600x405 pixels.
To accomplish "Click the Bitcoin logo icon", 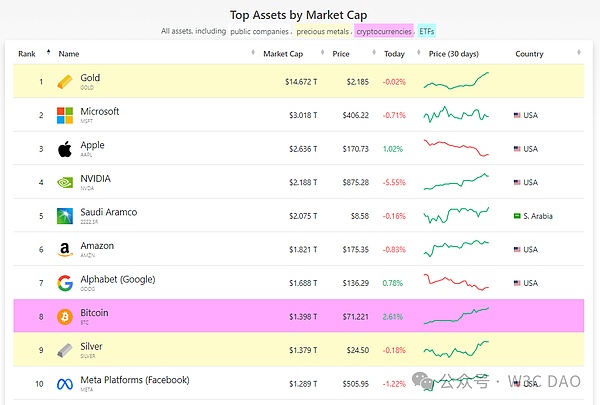I will pos(64,317).
